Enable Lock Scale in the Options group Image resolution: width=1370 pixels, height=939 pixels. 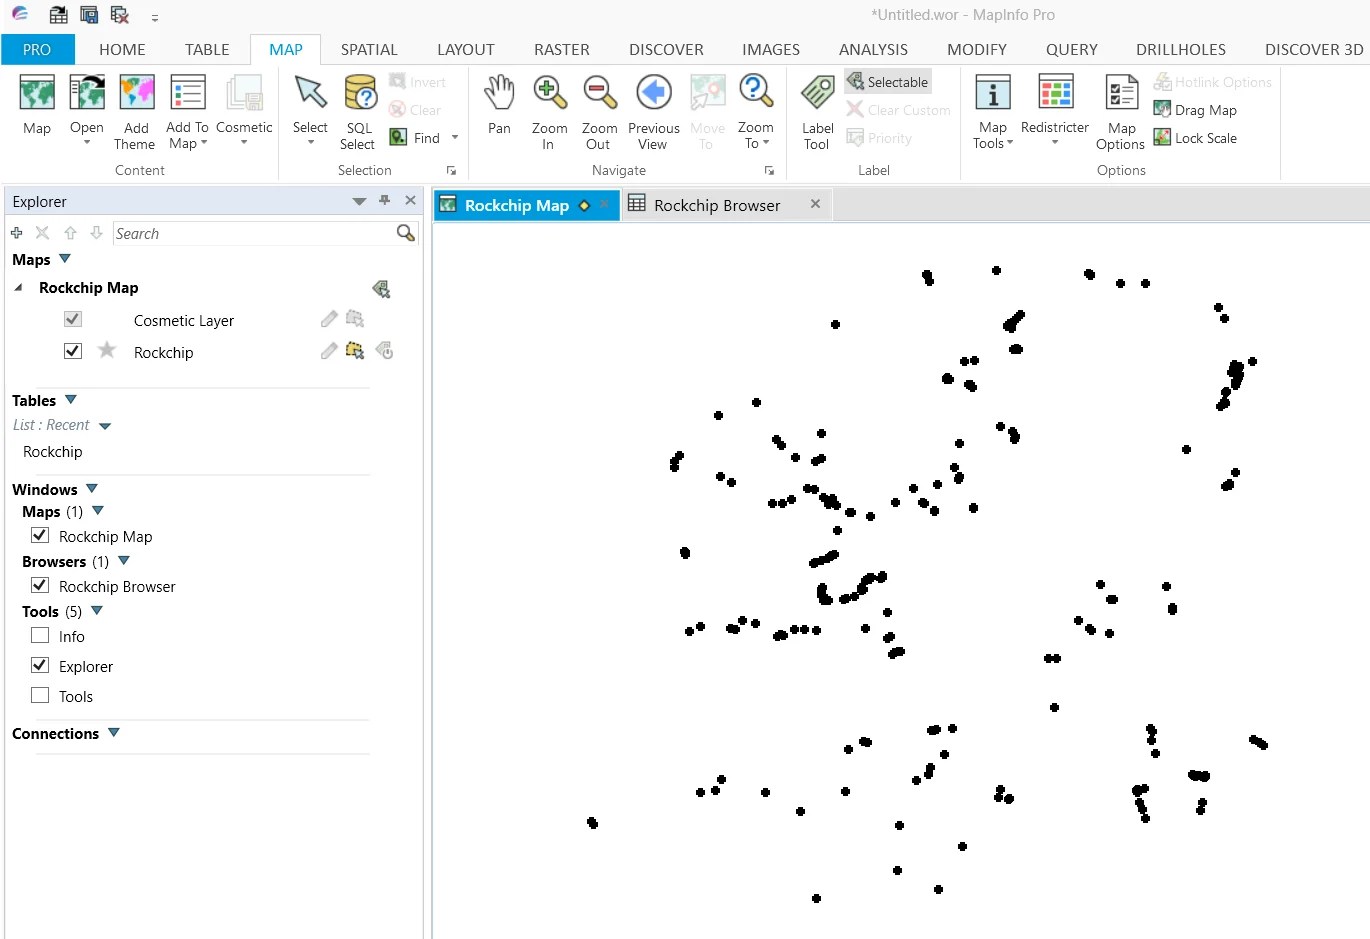tap(1196, 138)
